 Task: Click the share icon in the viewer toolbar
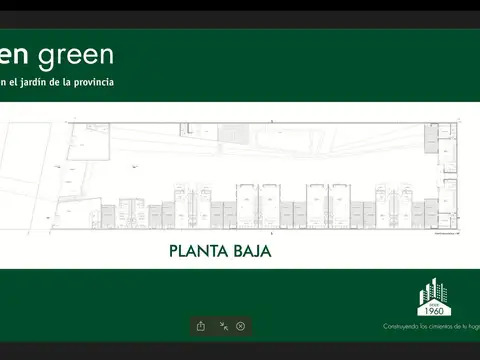point(201,326)
